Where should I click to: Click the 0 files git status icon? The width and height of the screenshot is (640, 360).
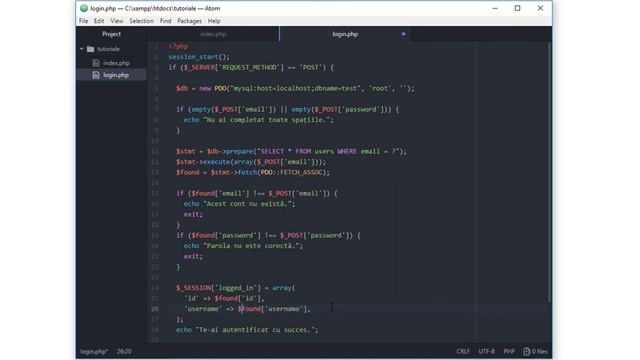535,351
